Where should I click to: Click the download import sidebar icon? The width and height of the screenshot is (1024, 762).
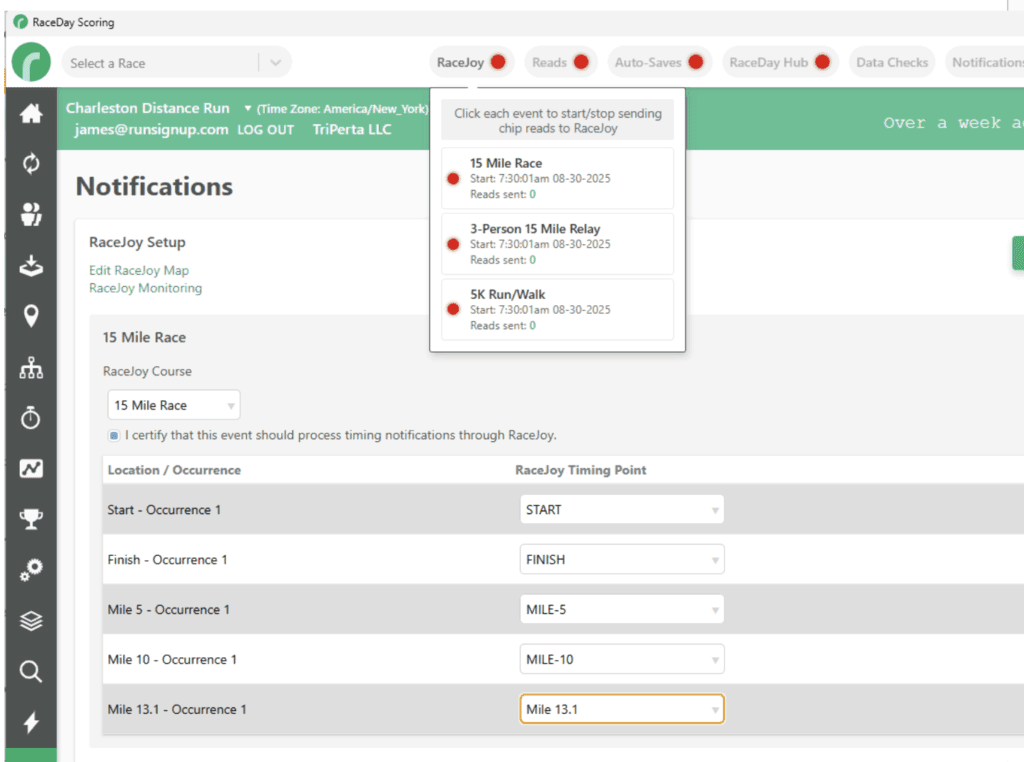31,265
